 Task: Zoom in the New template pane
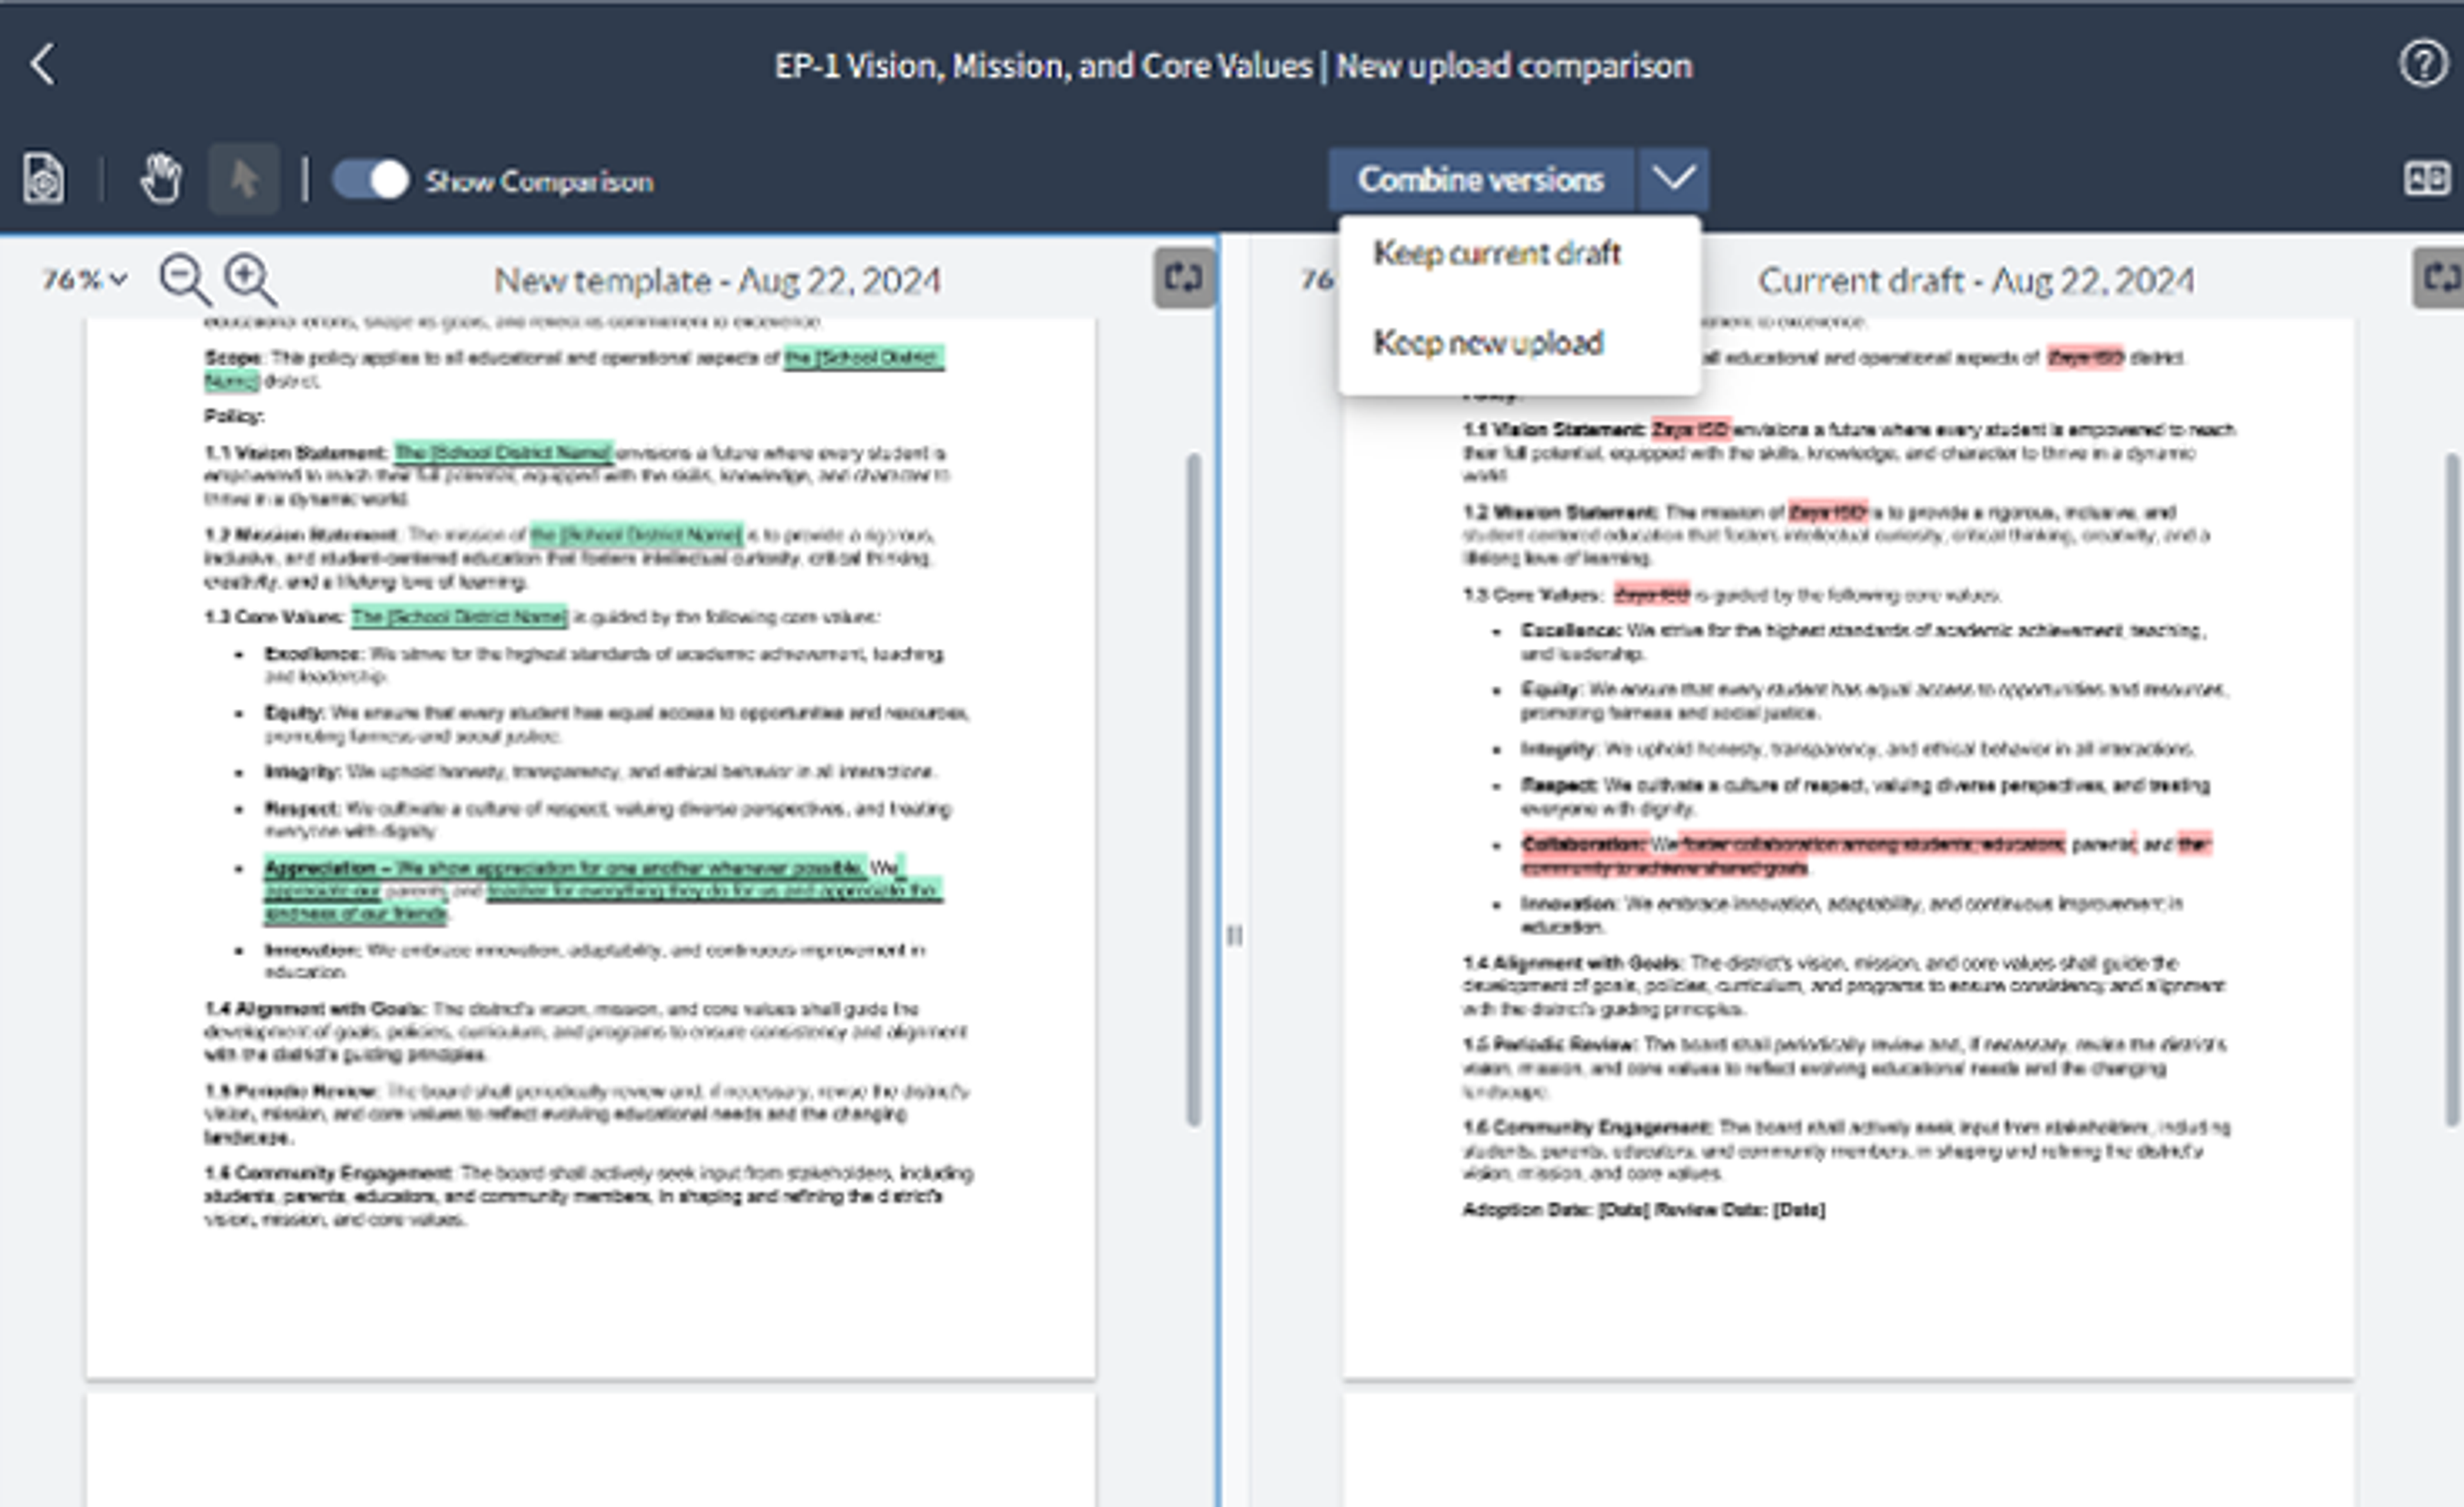(249, 279)
